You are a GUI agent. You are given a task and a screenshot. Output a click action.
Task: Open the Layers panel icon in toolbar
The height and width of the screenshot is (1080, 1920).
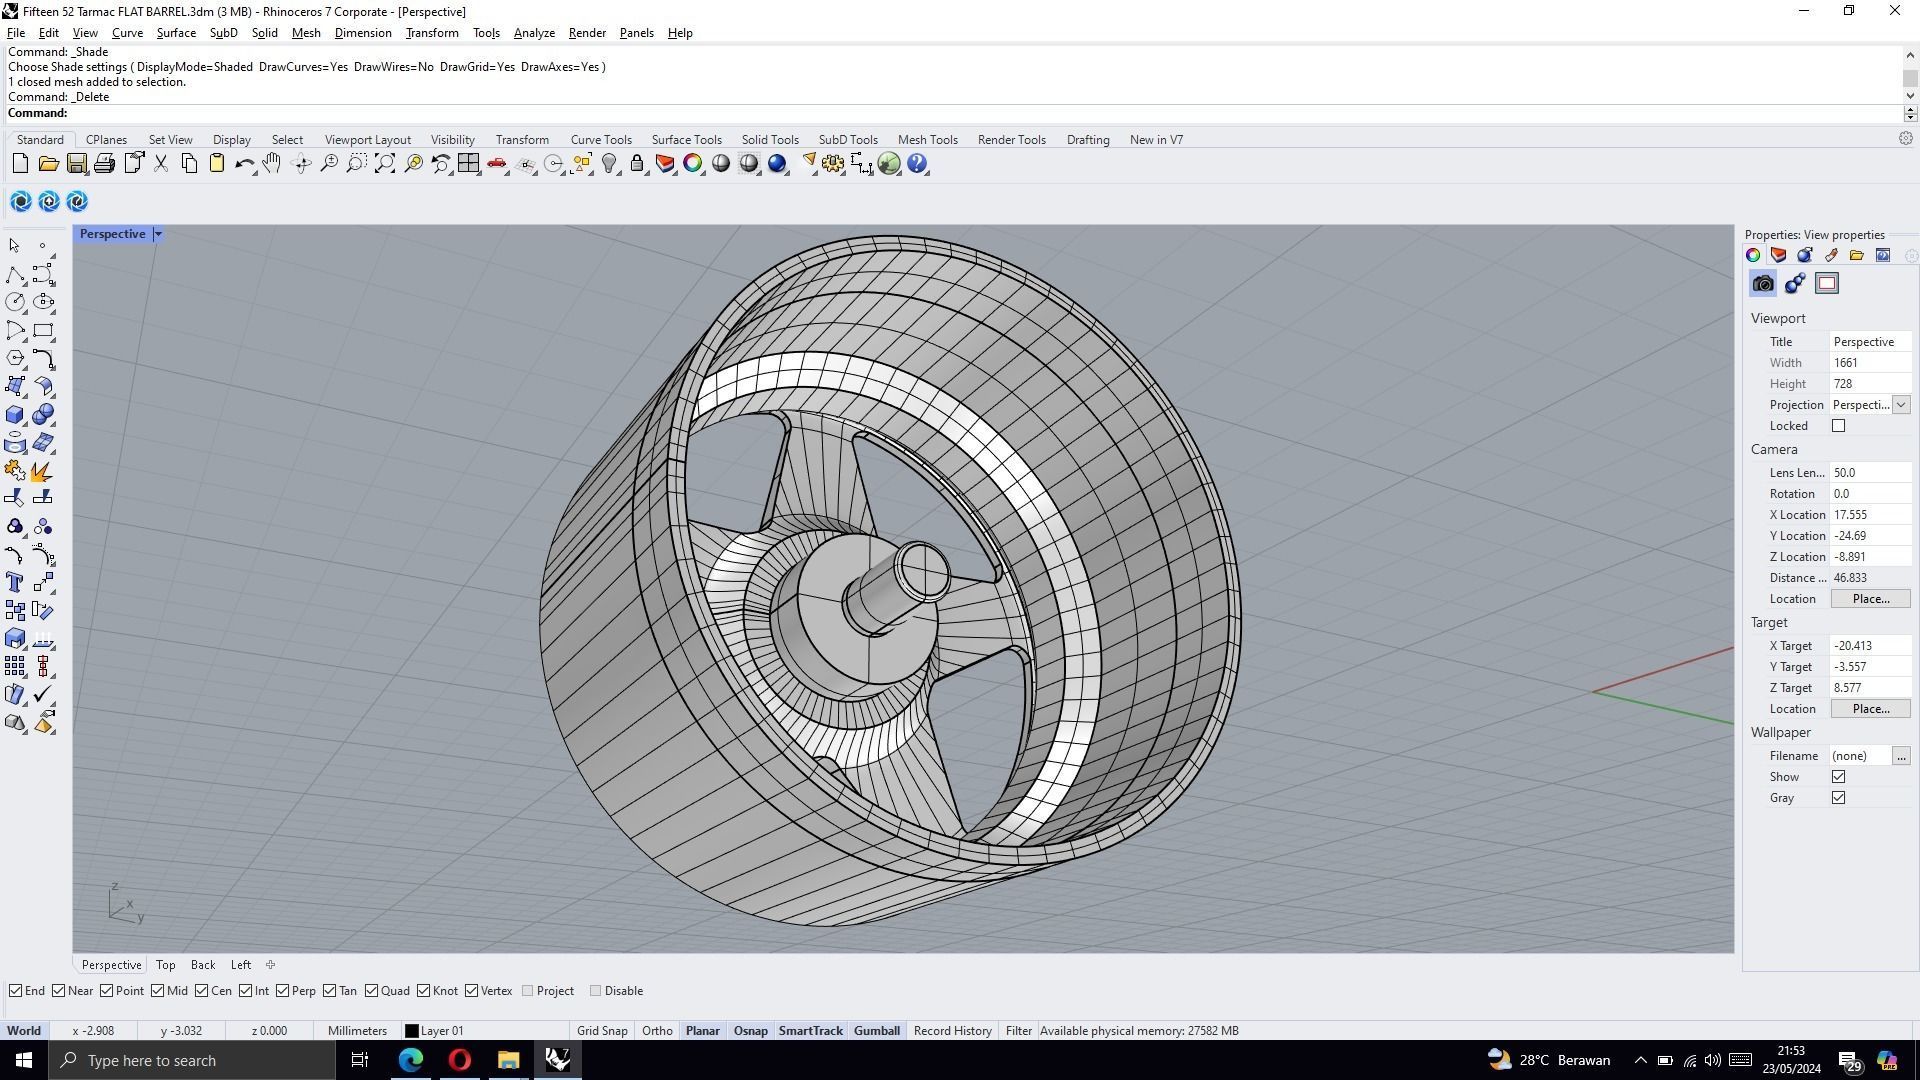(x=665, y=164)
